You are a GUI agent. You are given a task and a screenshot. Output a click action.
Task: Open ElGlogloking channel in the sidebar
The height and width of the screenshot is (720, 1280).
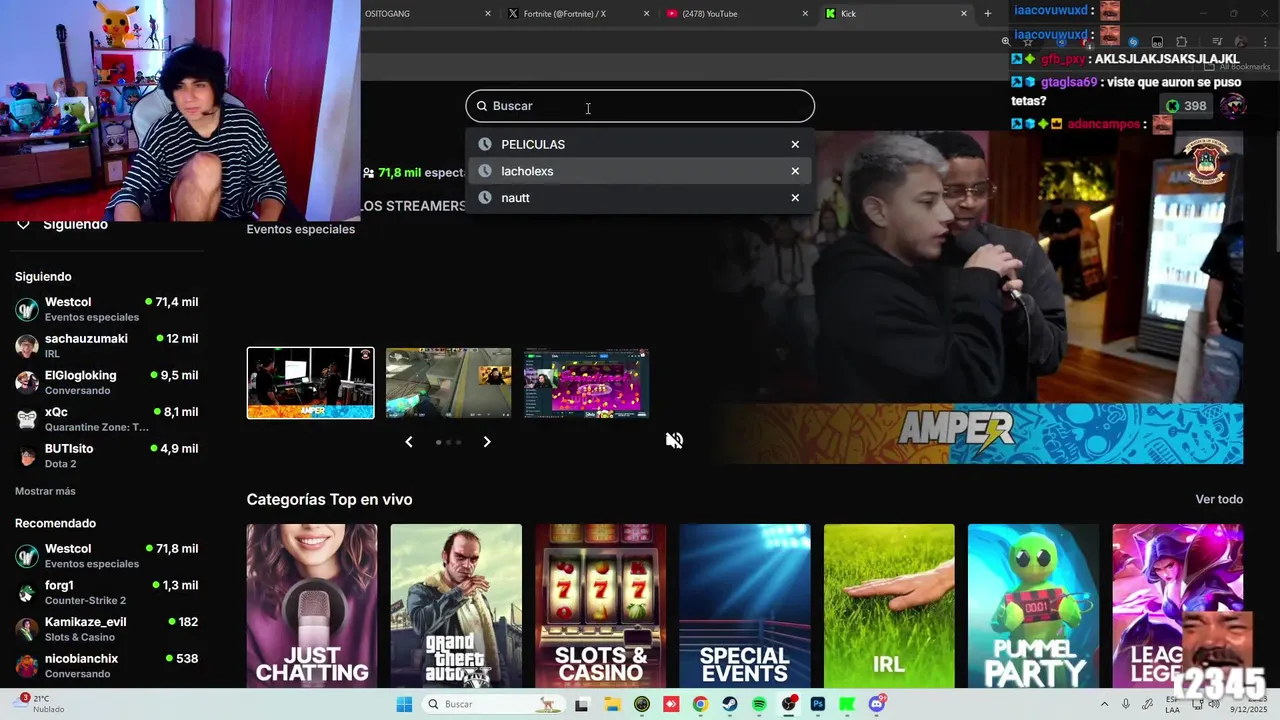(x=107, y=382)
